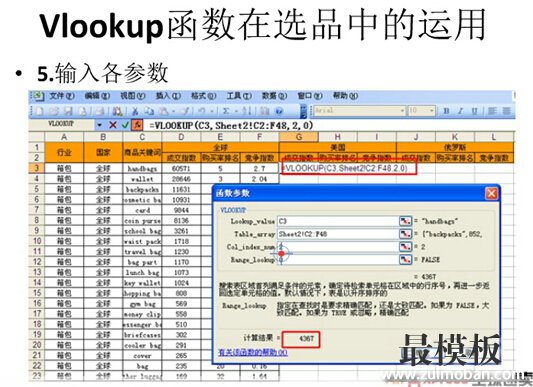
Task: Click the Range_lookup input field
Action: (x=338, y=260)
